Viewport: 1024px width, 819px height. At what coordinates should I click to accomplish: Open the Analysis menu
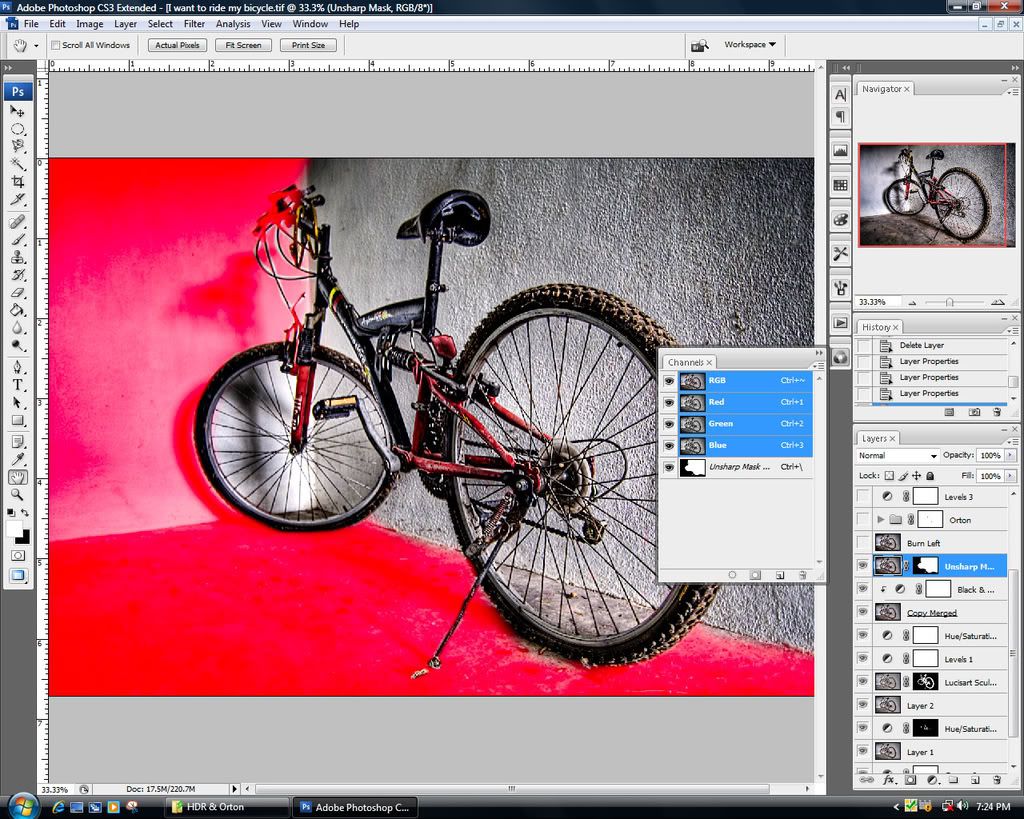(233, 24)
